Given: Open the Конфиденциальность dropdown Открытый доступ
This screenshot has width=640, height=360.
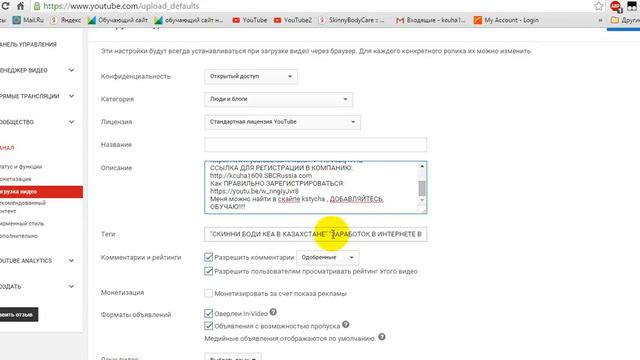Looking at the screenshot, I should (251, 76).
